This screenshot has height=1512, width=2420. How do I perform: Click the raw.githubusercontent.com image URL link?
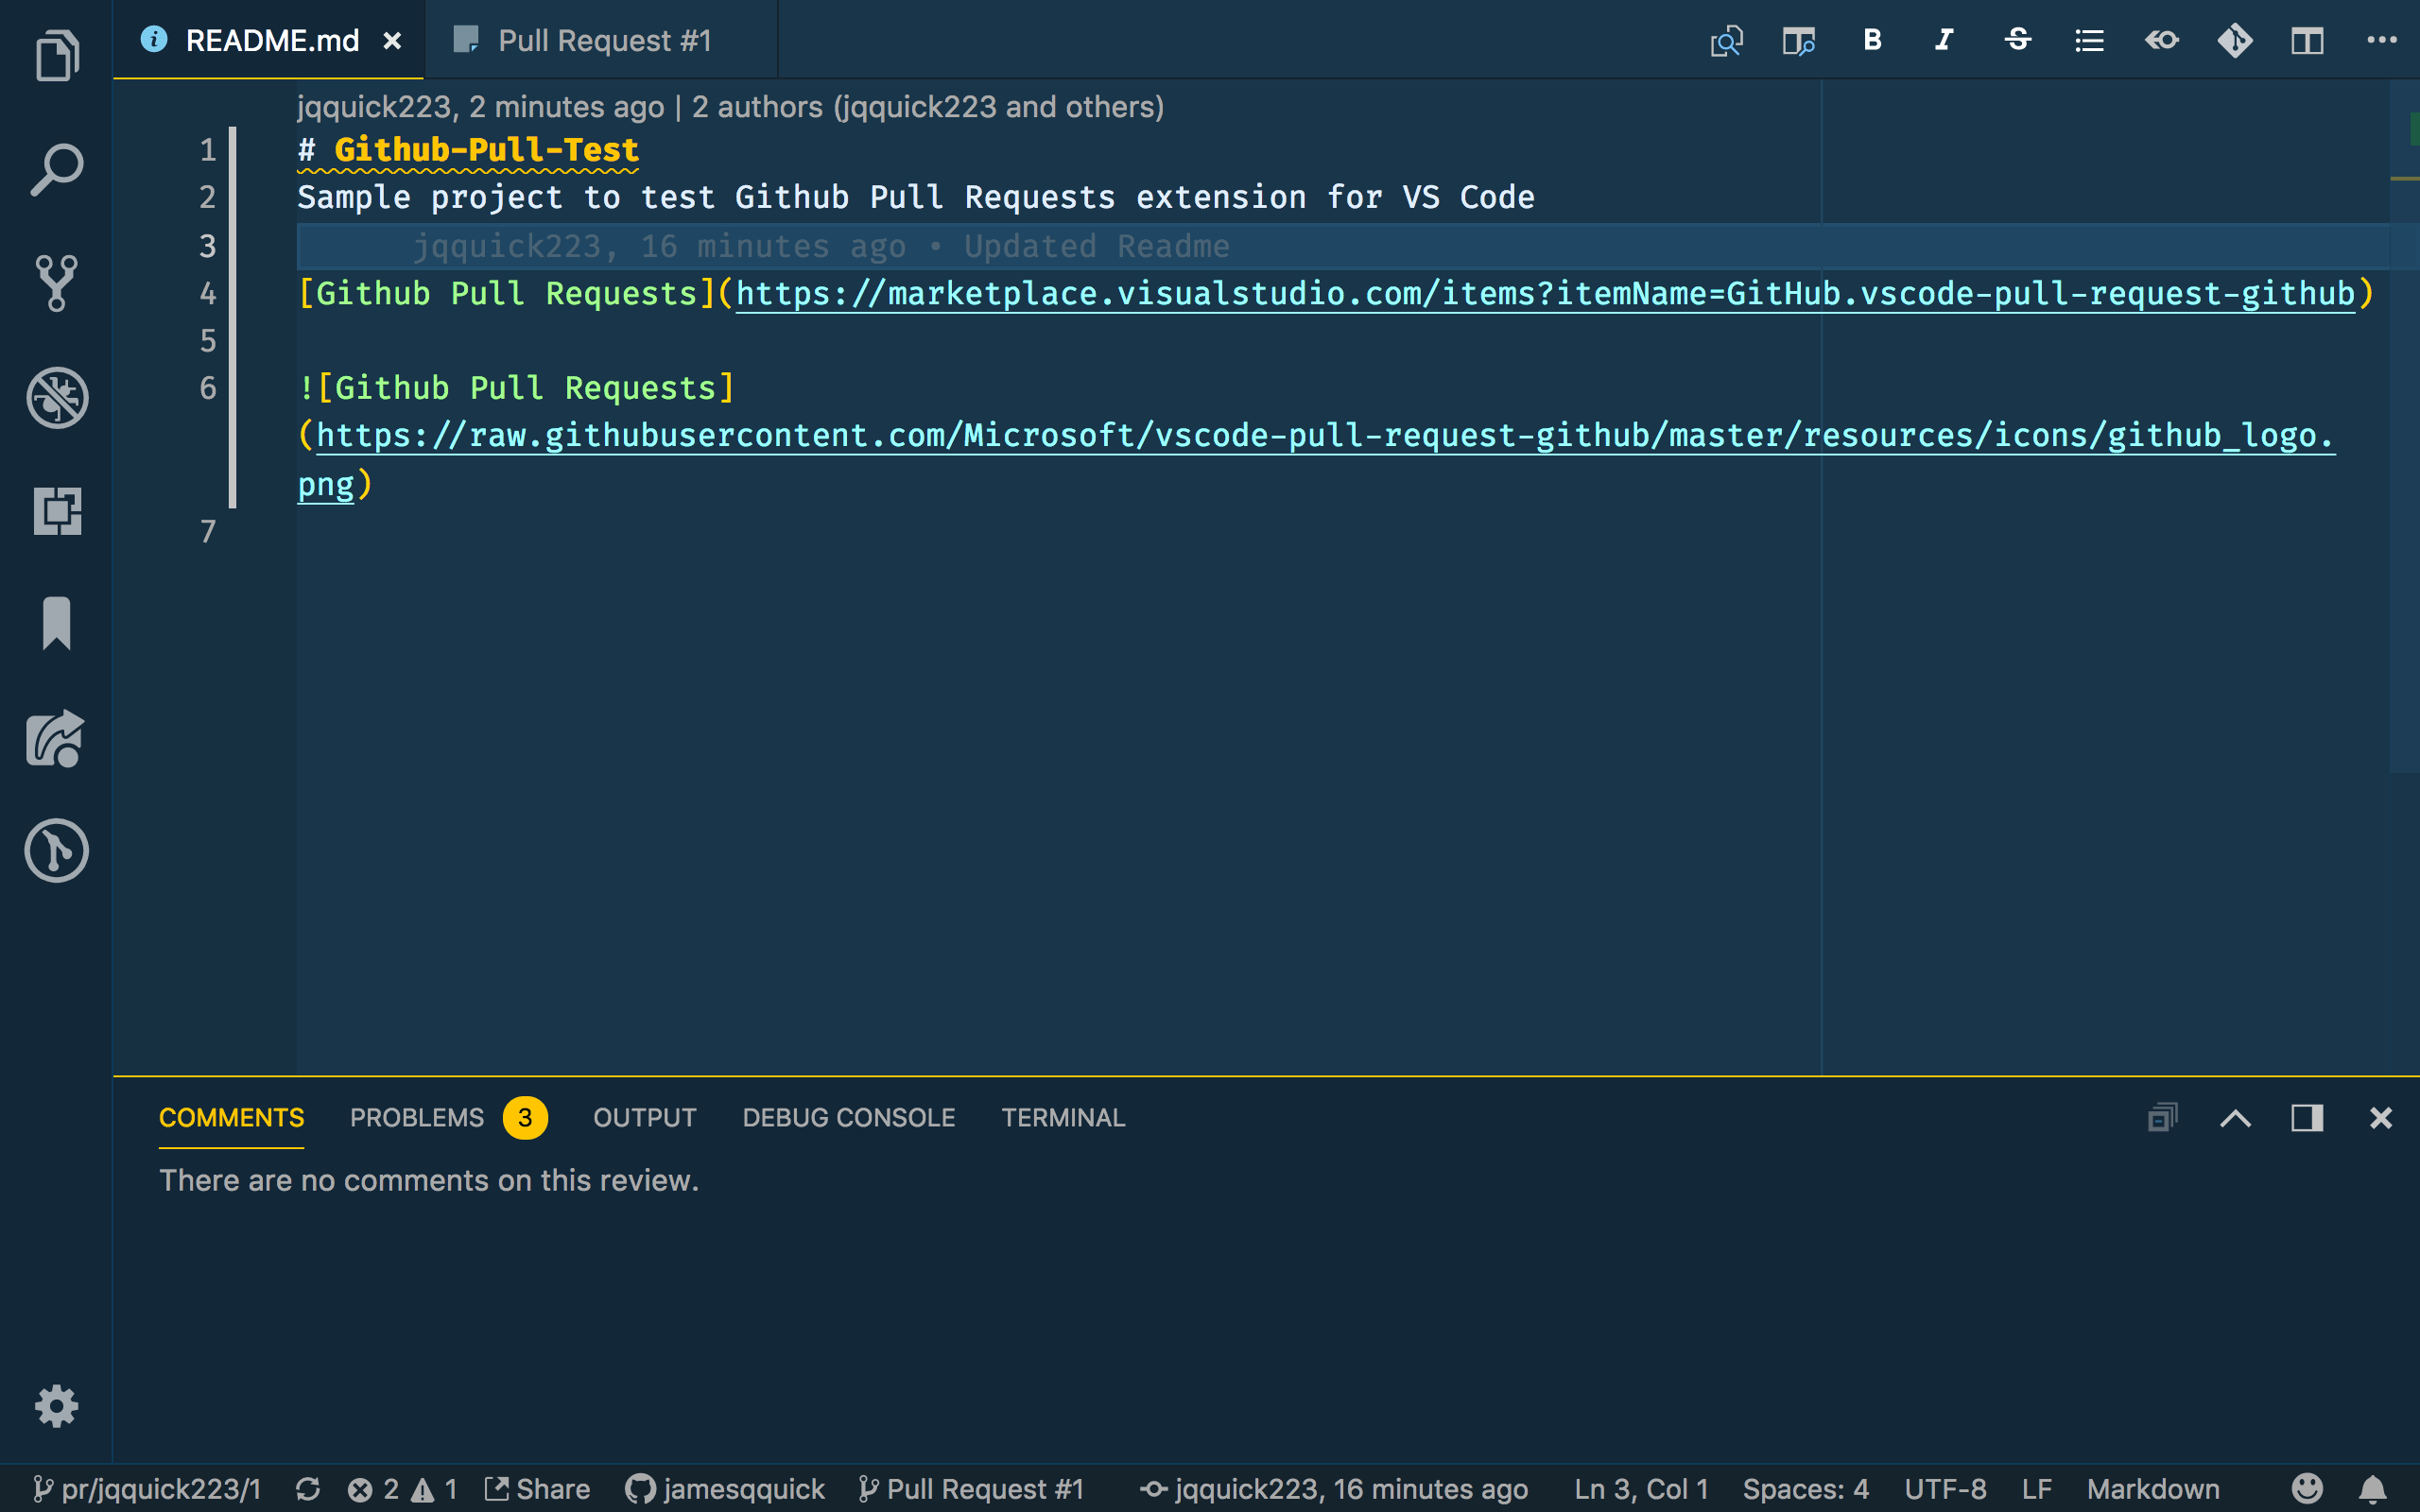point(1326,436)
